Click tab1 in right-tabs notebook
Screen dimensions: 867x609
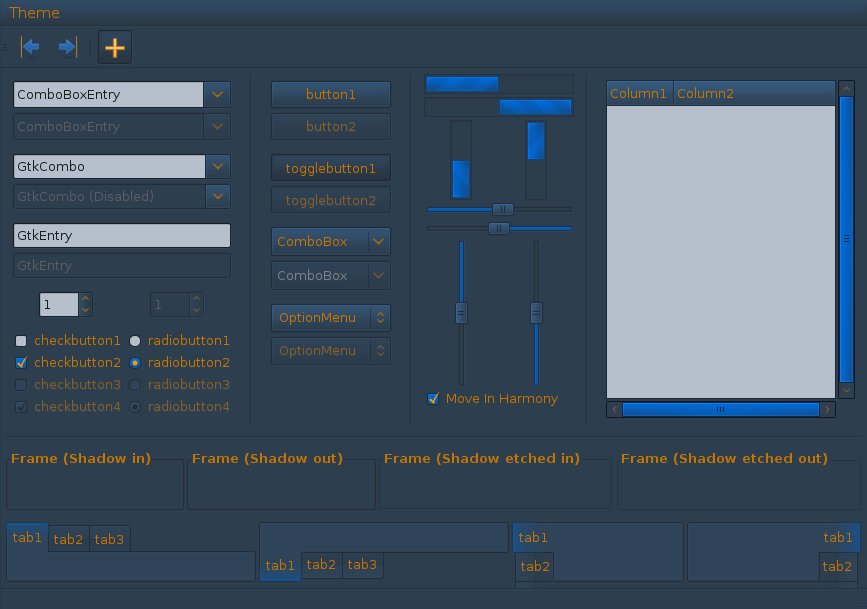pyautogui.click(x=838, y=537)
